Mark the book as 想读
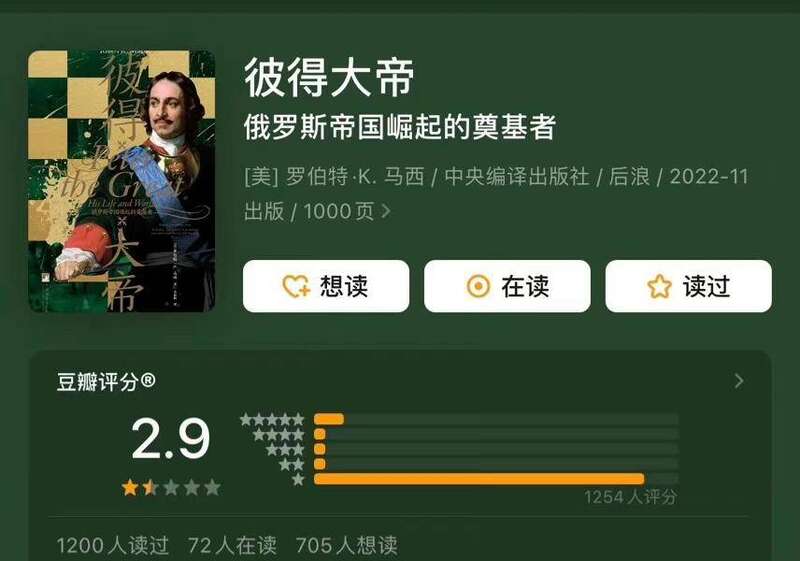The height and width of the screenshot is (561, 800). pos(326,286)
